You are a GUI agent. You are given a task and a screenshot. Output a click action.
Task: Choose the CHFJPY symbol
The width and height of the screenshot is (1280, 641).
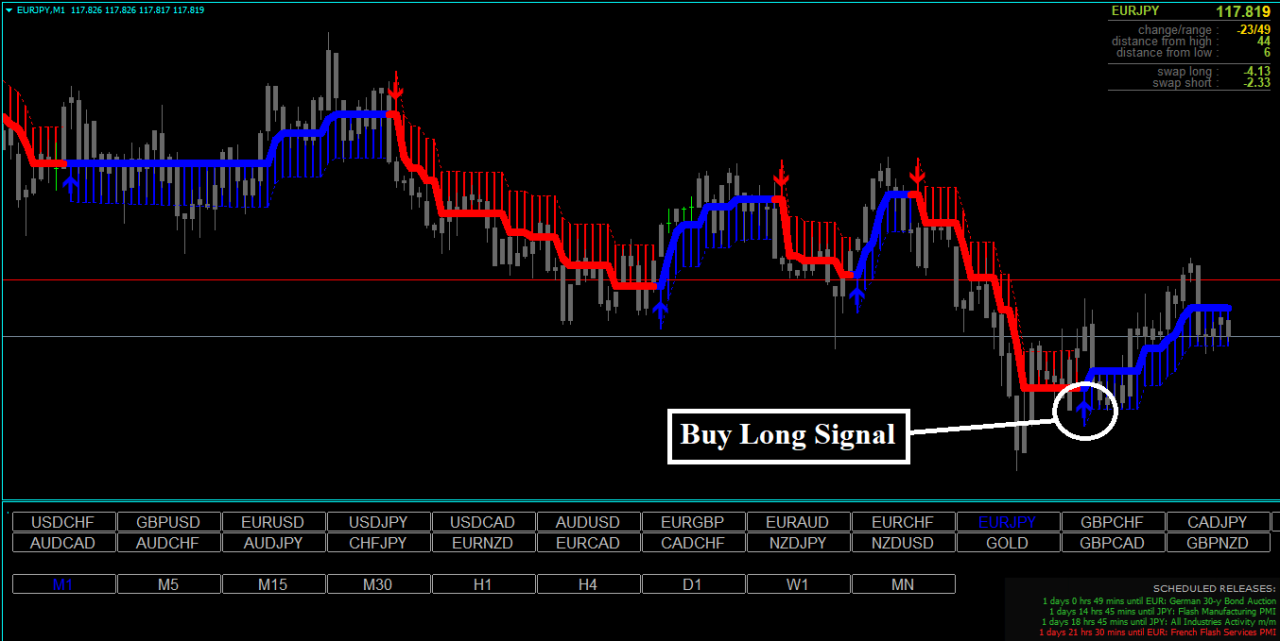379,543
